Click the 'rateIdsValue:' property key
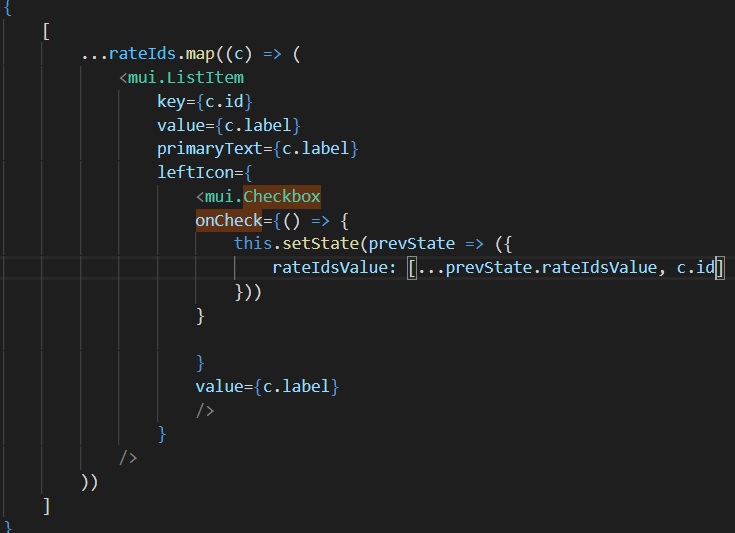This screenshot has height=533, width=735. coord(335,268)
